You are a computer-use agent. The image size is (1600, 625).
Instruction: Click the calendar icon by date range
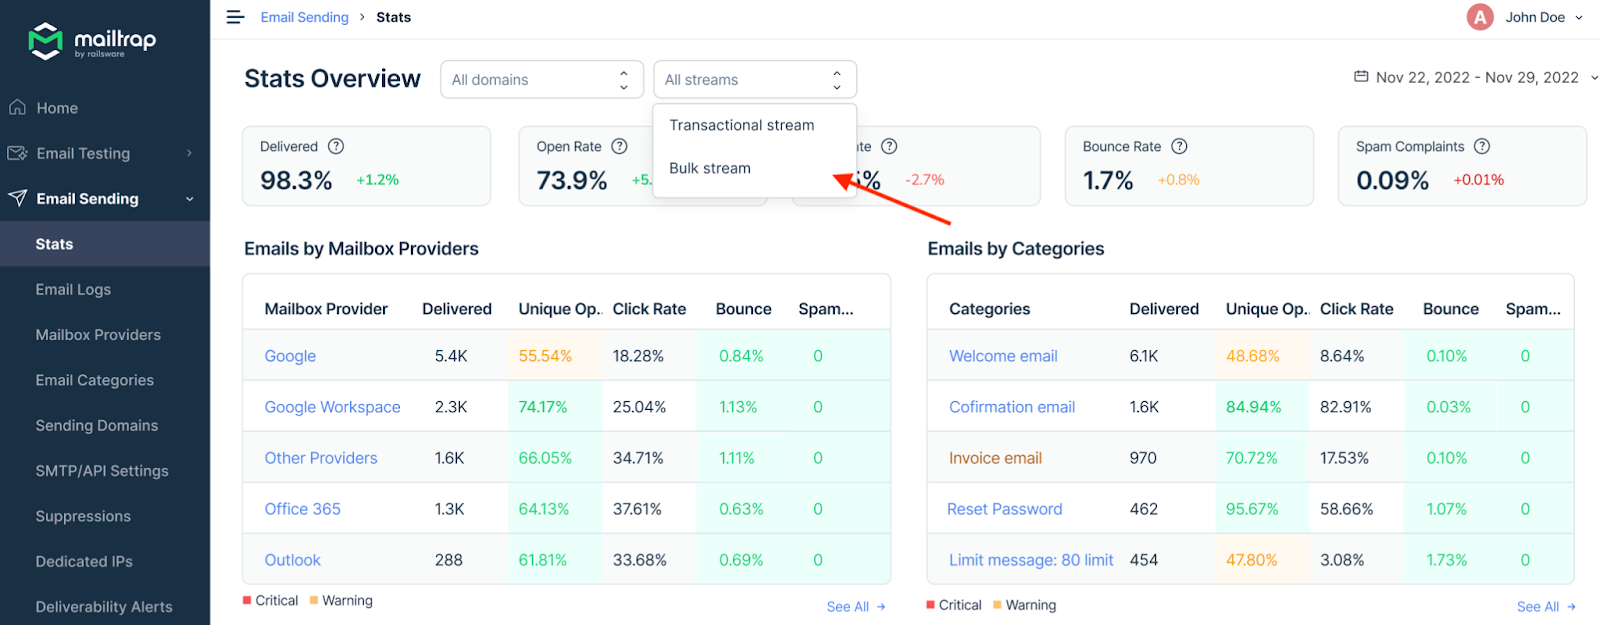[1361, 77]
